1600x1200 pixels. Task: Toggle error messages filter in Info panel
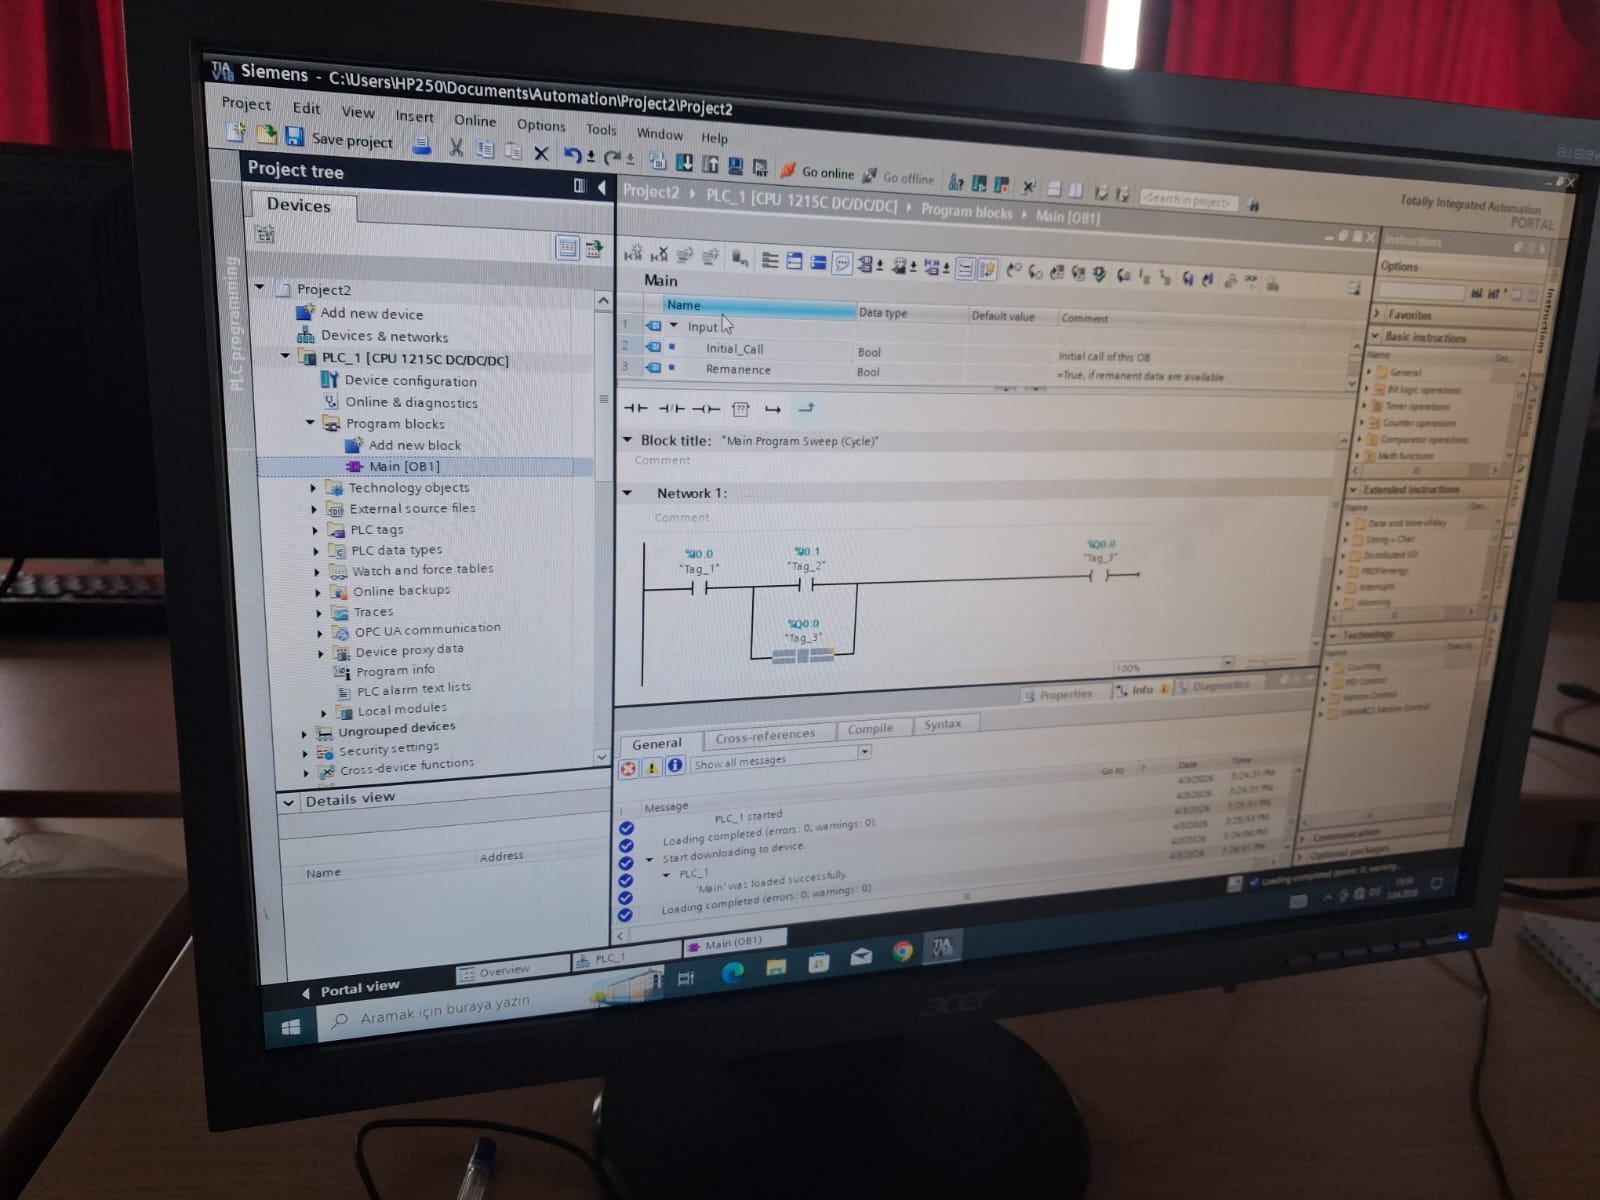(x=628, y=768)
